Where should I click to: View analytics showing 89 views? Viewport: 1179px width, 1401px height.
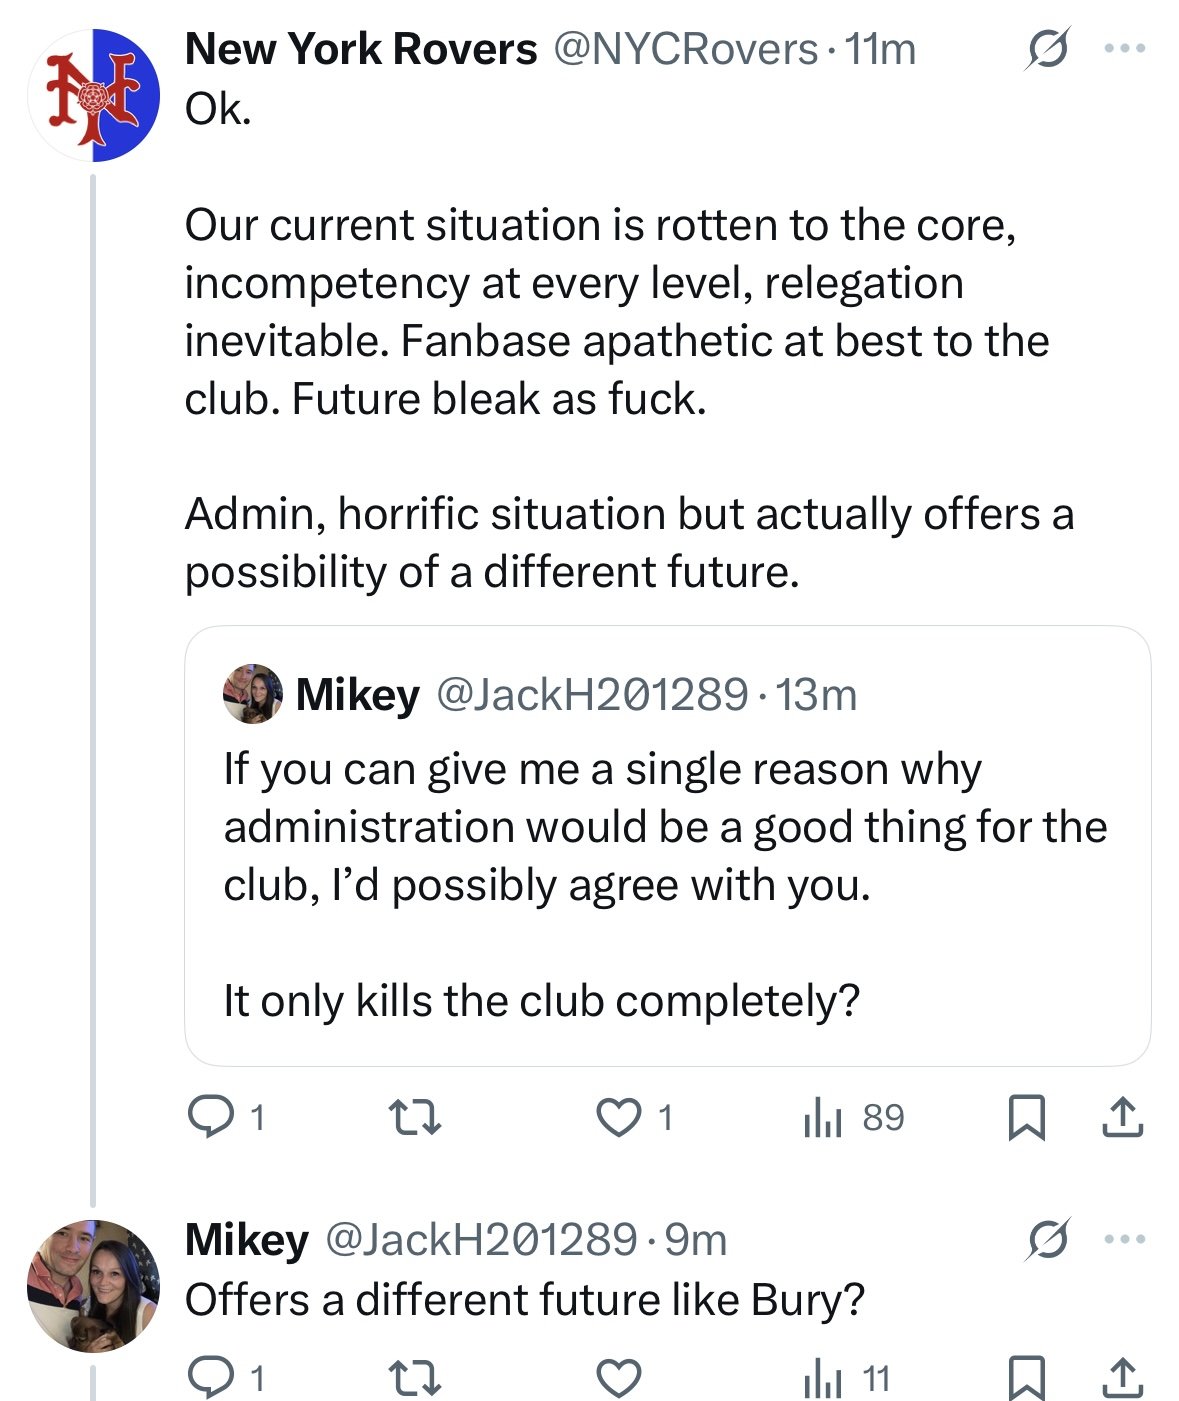[853, 1117]
